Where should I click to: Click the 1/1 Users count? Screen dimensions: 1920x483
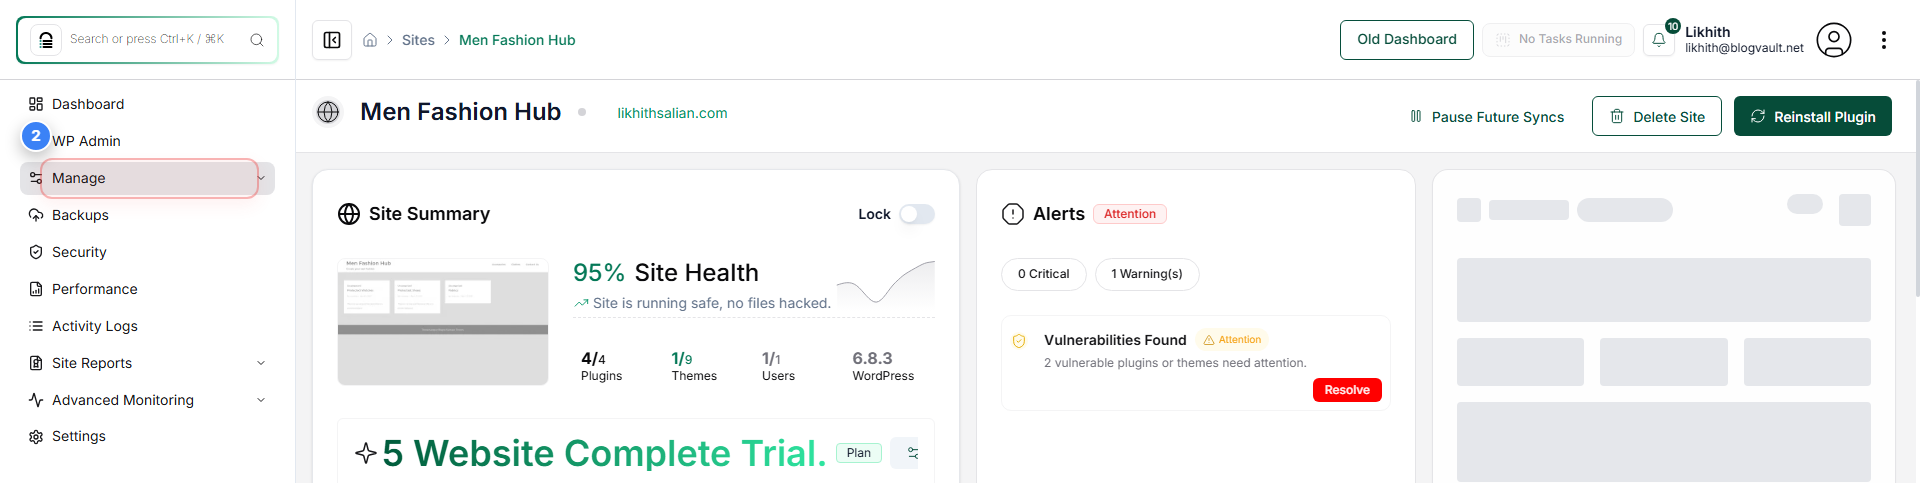(x=778, y=366)
